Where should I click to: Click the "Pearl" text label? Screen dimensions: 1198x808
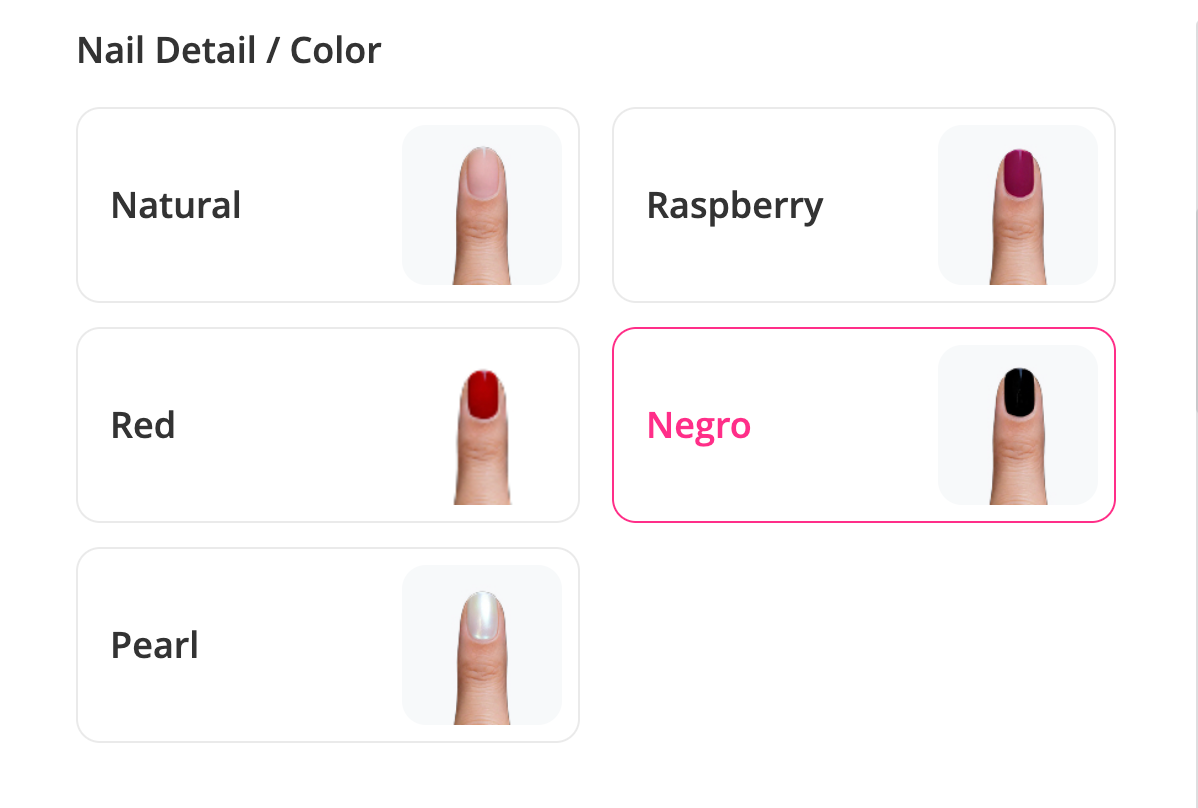coord(155,645)
